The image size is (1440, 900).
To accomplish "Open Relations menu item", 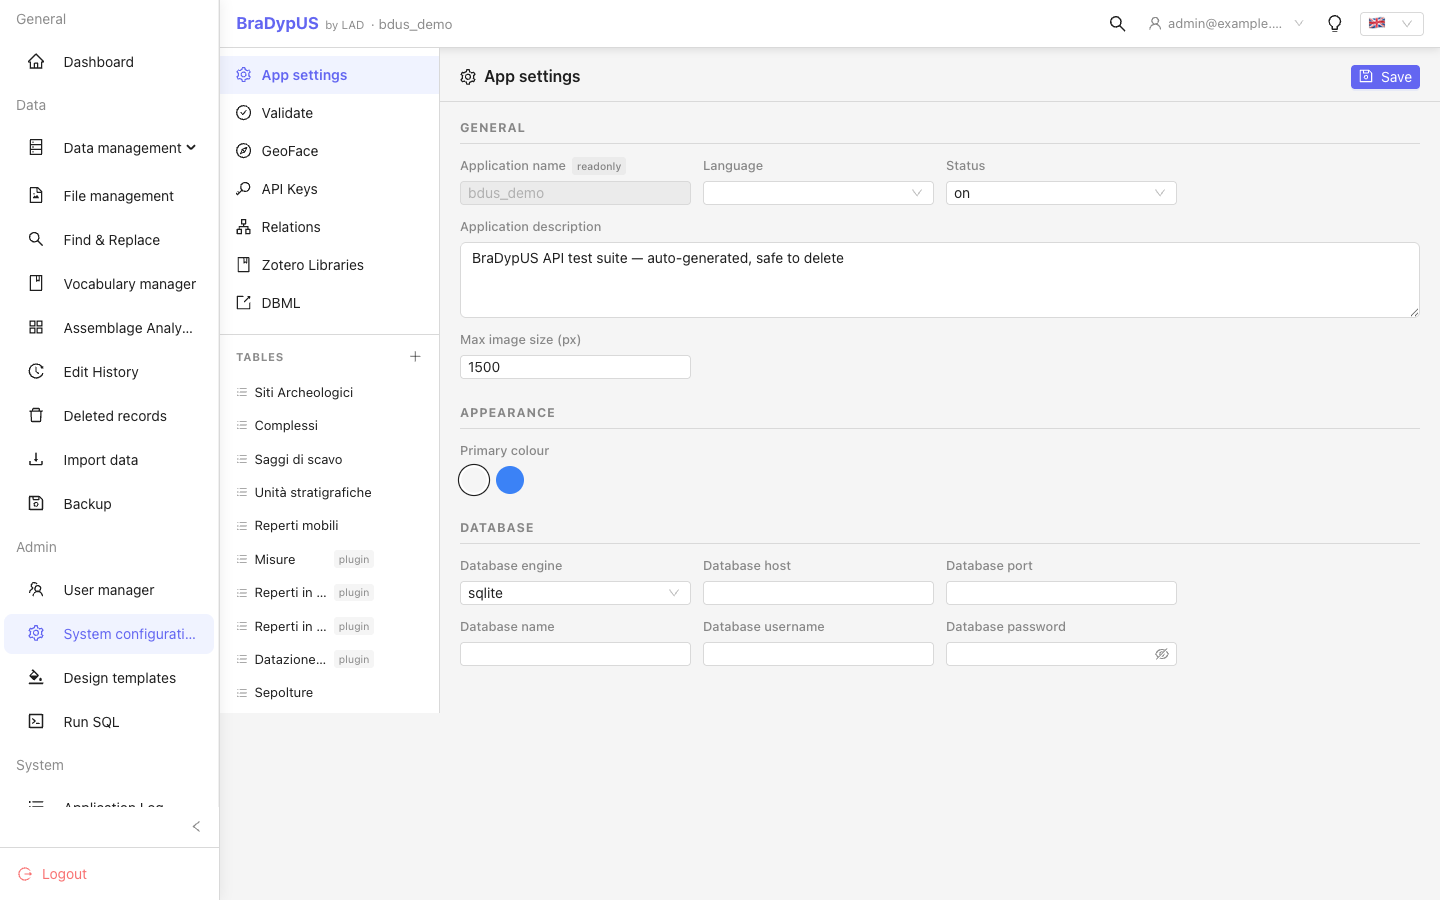I will (329, 227).
